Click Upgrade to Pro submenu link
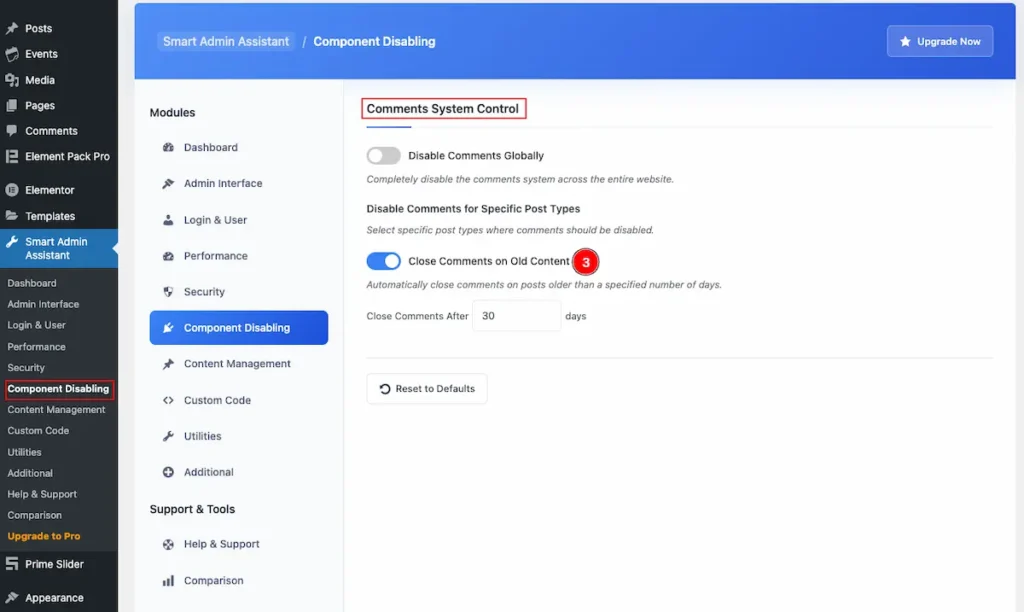Viewport: 1024px width, 612px height. point(44,536)
